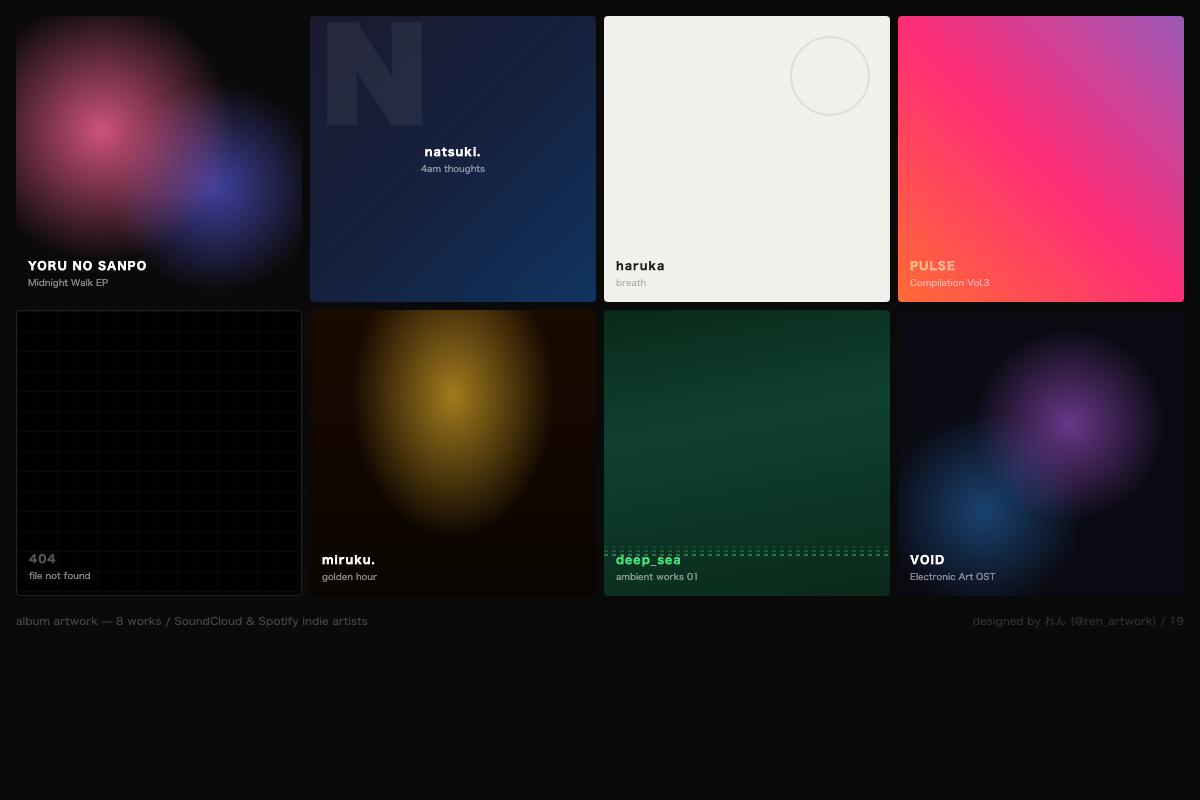Click the 'golden hour' subtitle text

(x=349, y=577)
